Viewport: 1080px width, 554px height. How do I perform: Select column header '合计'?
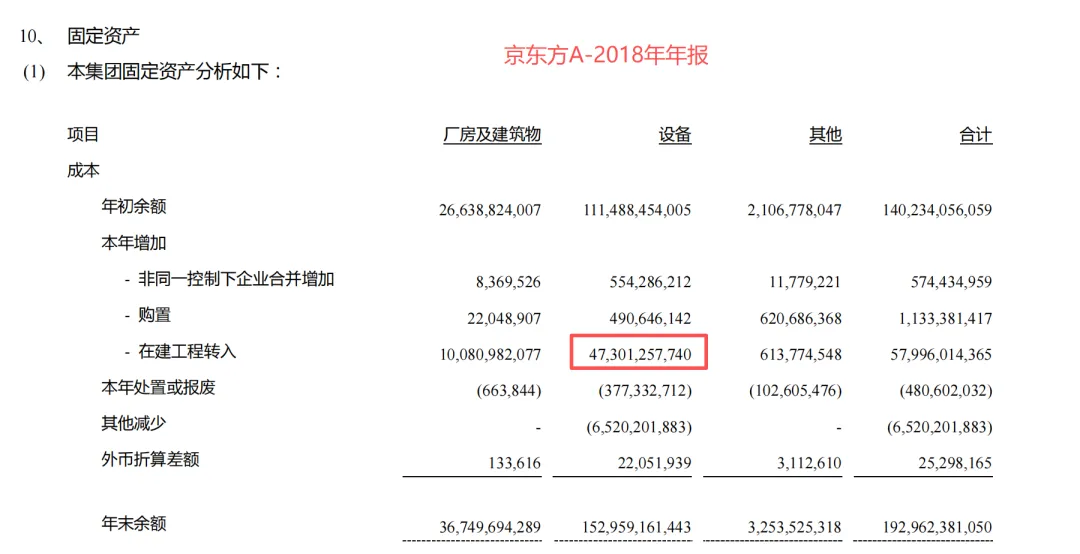tap(975, 134)
